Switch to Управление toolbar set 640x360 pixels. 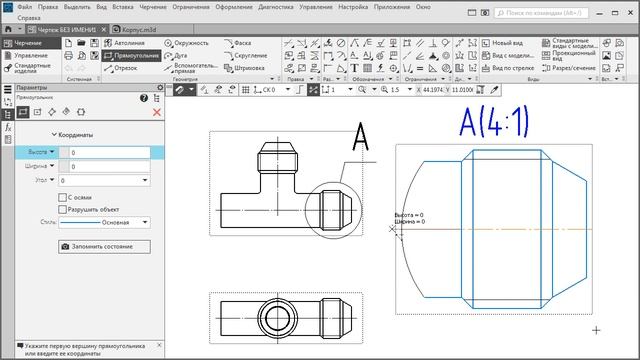[x=31, y=56]
